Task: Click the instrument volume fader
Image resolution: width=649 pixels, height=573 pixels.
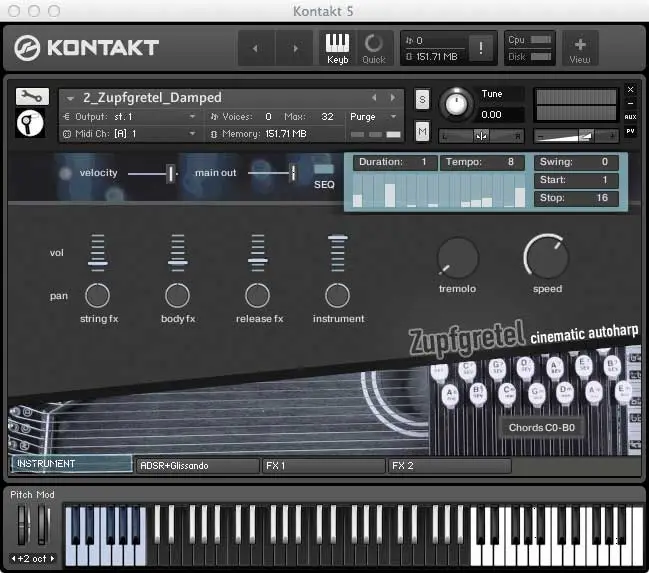Action: click(x=338, y=253)
